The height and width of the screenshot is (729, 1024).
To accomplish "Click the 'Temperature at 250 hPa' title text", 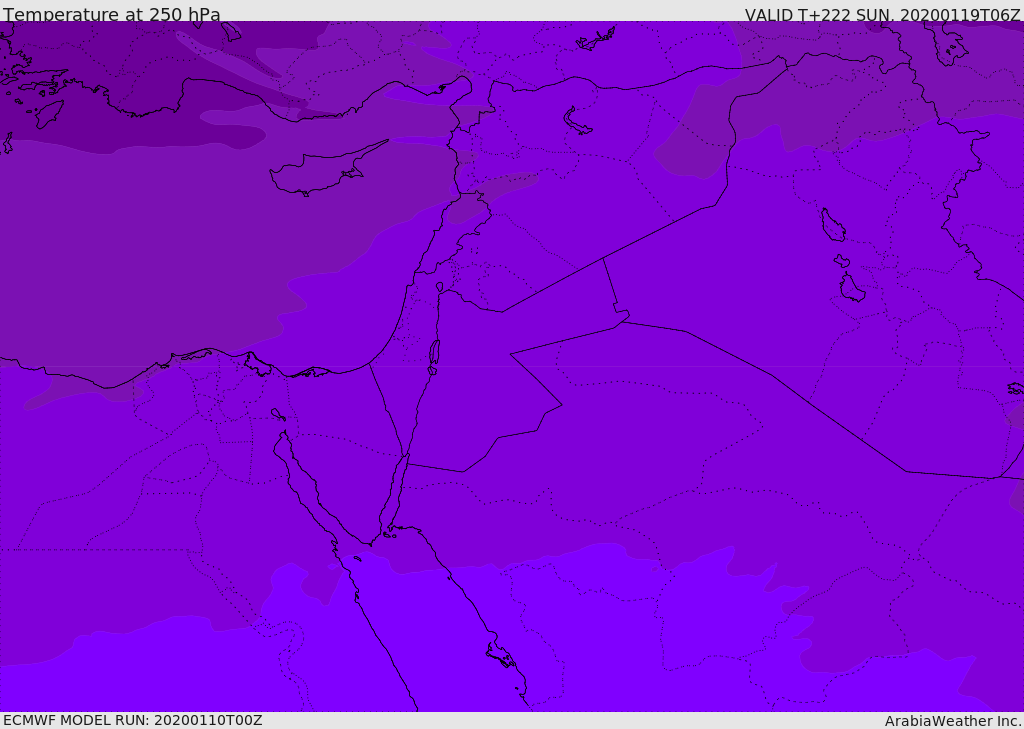I will point(112,14).
